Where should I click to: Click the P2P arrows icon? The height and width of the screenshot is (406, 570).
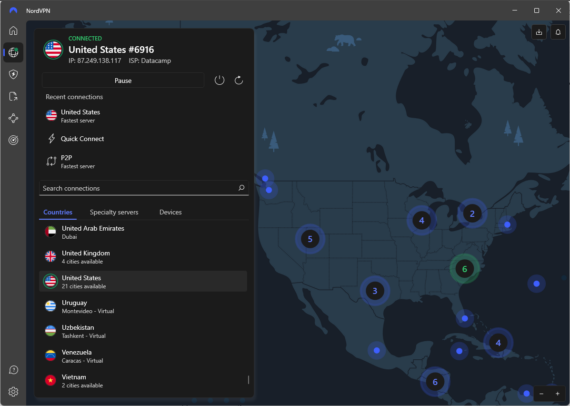51,161
